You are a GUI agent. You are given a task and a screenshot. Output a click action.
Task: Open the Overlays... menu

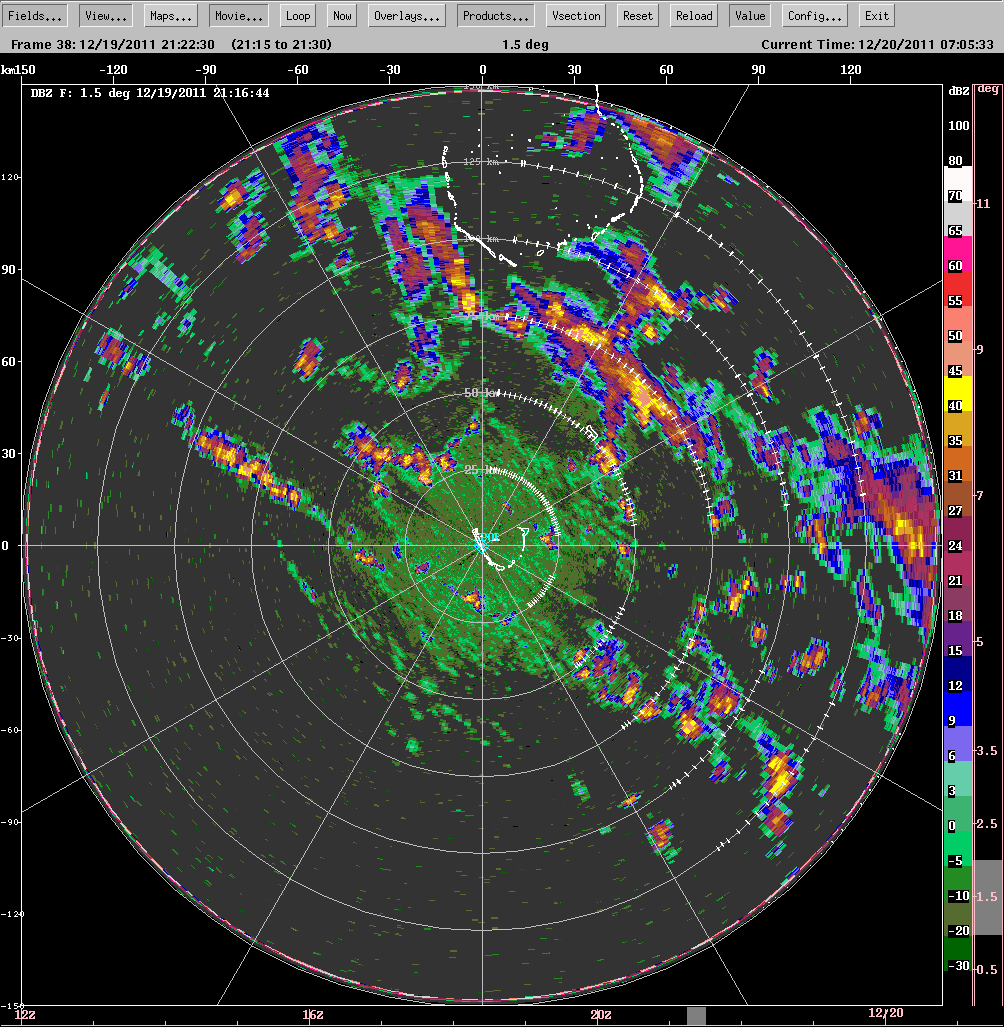(x=407, y=16)
